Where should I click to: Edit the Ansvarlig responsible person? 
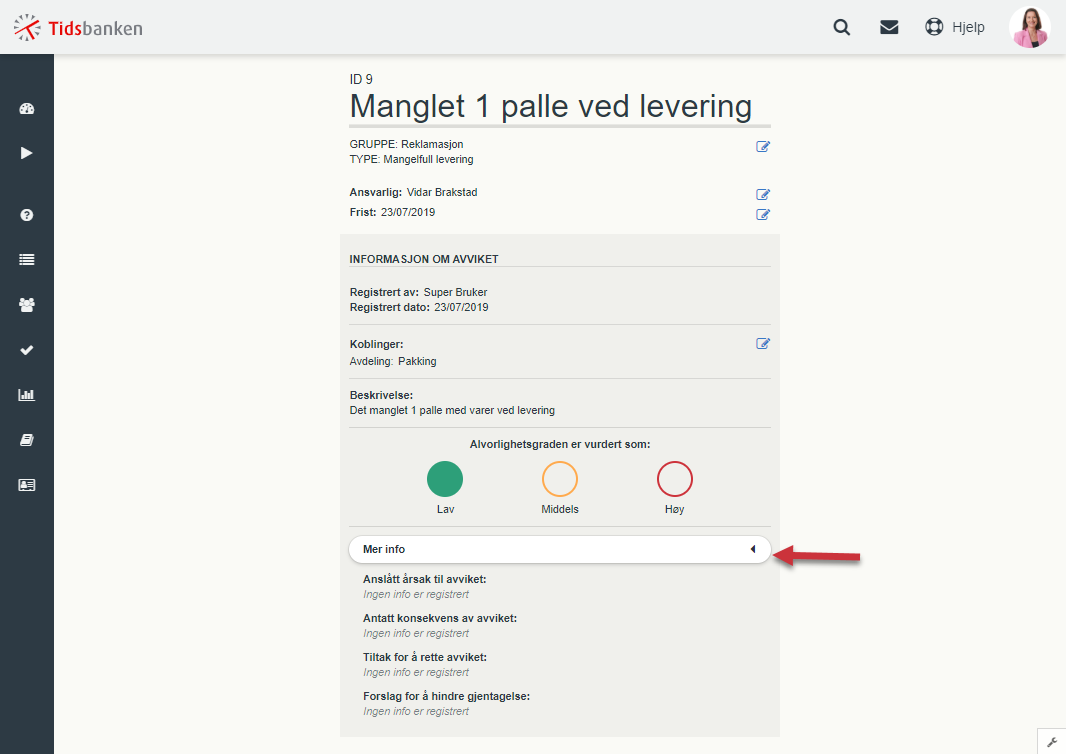click(x=763, y=194)
